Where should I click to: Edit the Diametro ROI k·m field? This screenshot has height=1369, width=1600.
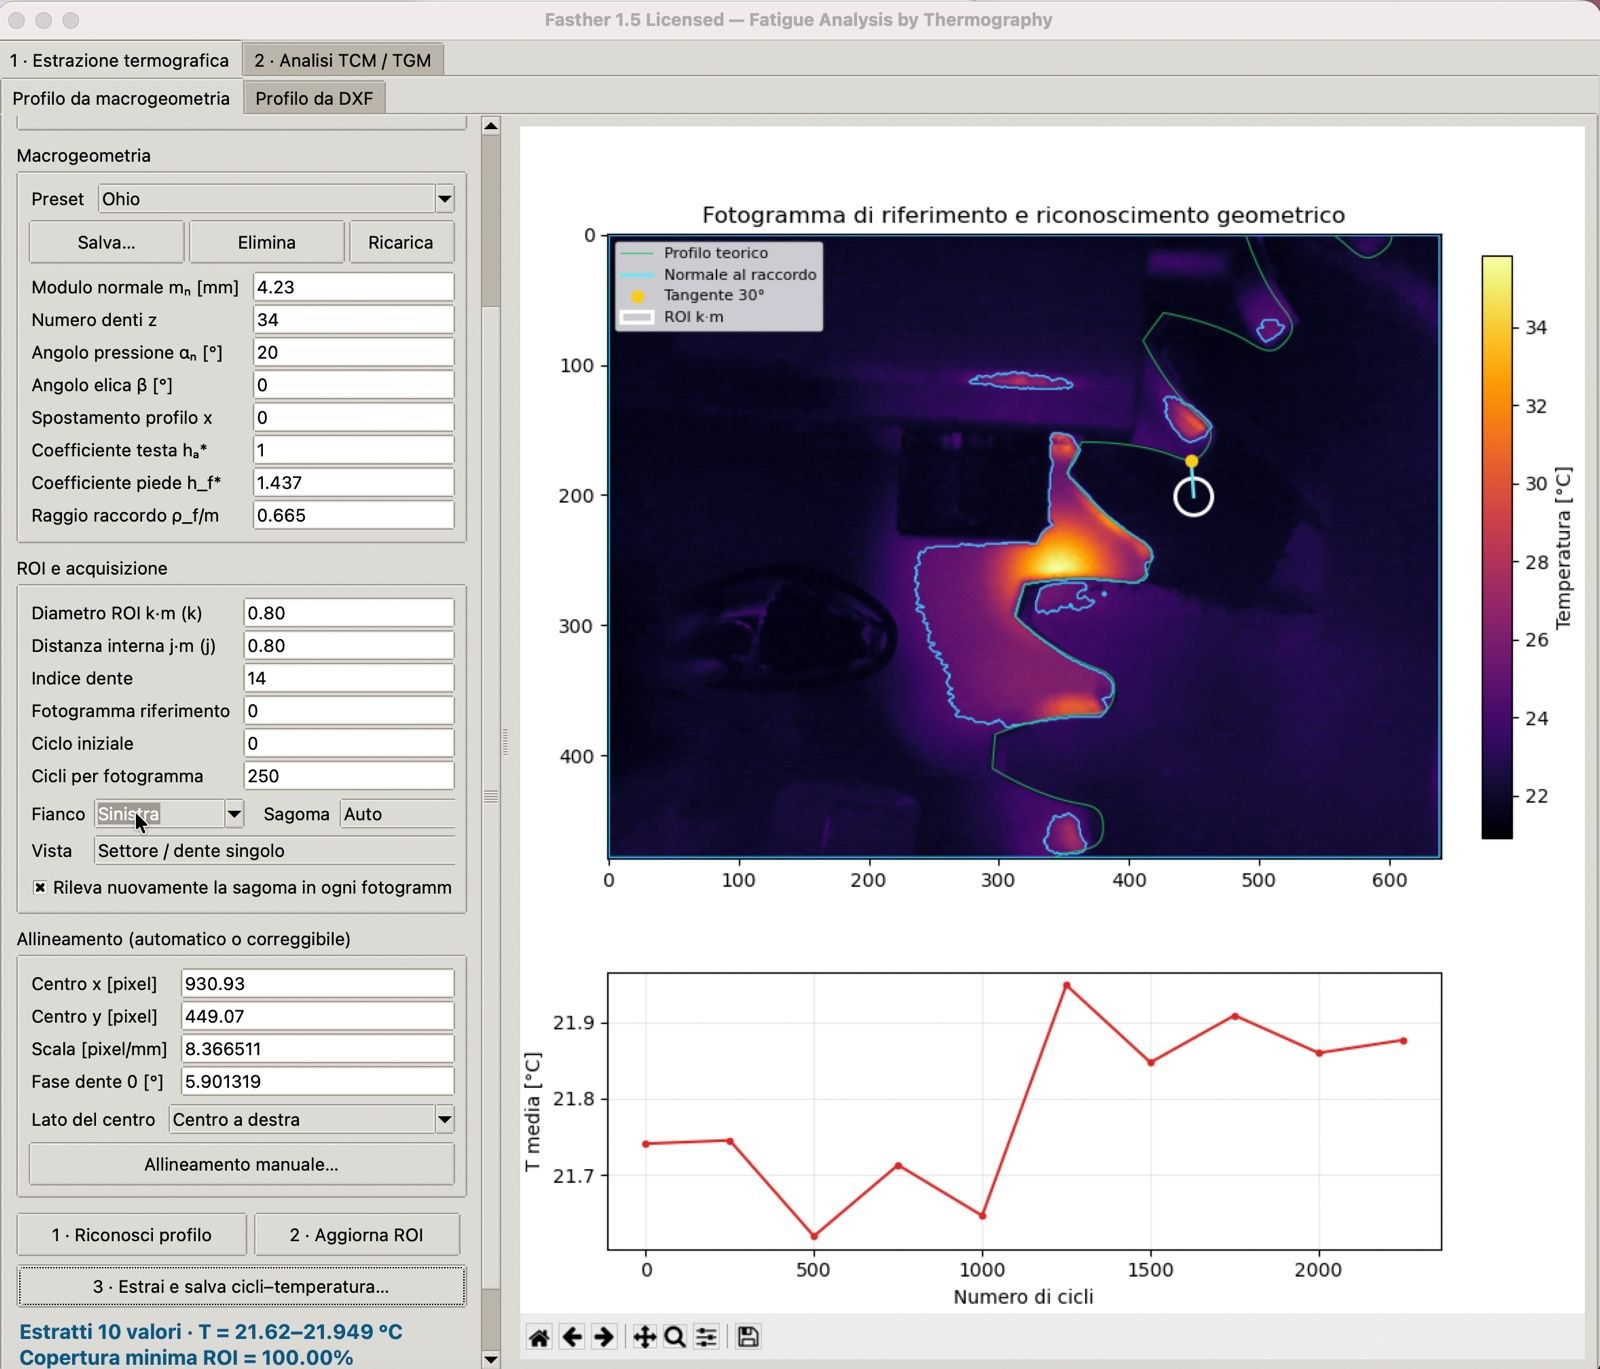348,613
